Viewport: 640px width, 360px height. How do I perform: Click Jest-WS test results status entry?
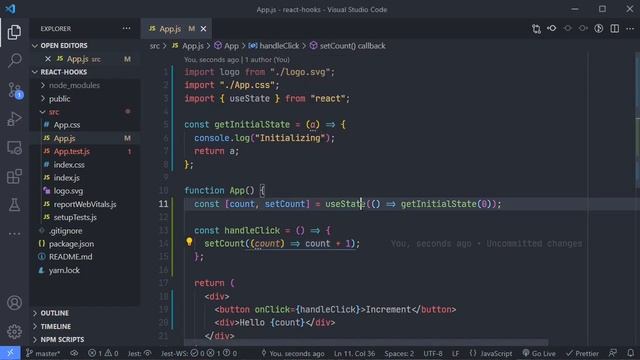point(199,353)
